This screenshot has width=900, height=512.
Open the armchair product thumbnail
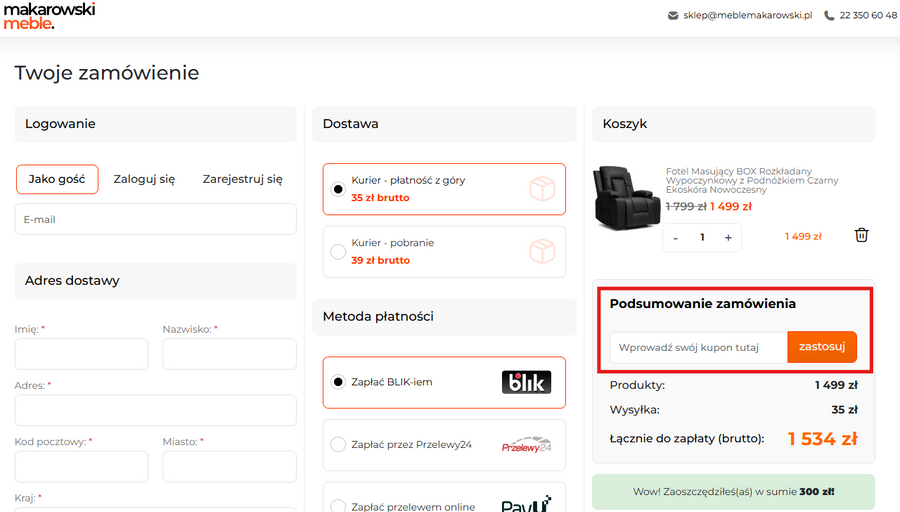tap(624, 195)
